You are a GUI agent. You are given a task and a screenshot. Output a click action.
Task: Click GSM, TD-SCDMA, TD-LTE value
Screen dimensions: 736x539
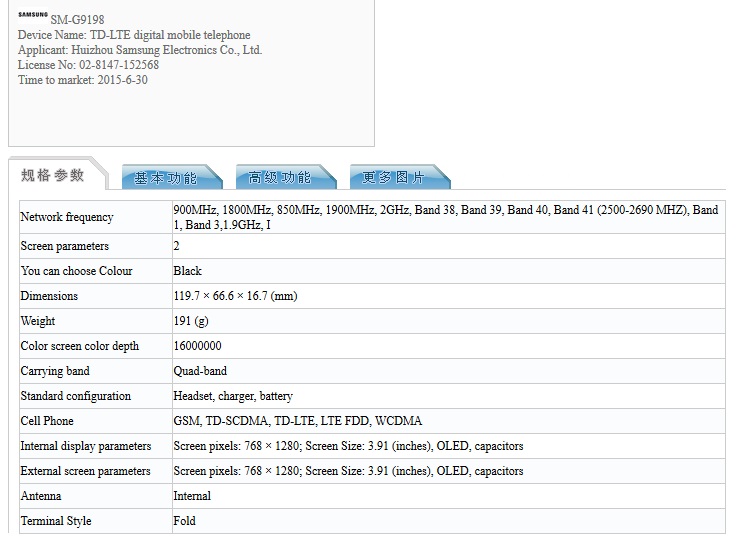tap(298, 421)
